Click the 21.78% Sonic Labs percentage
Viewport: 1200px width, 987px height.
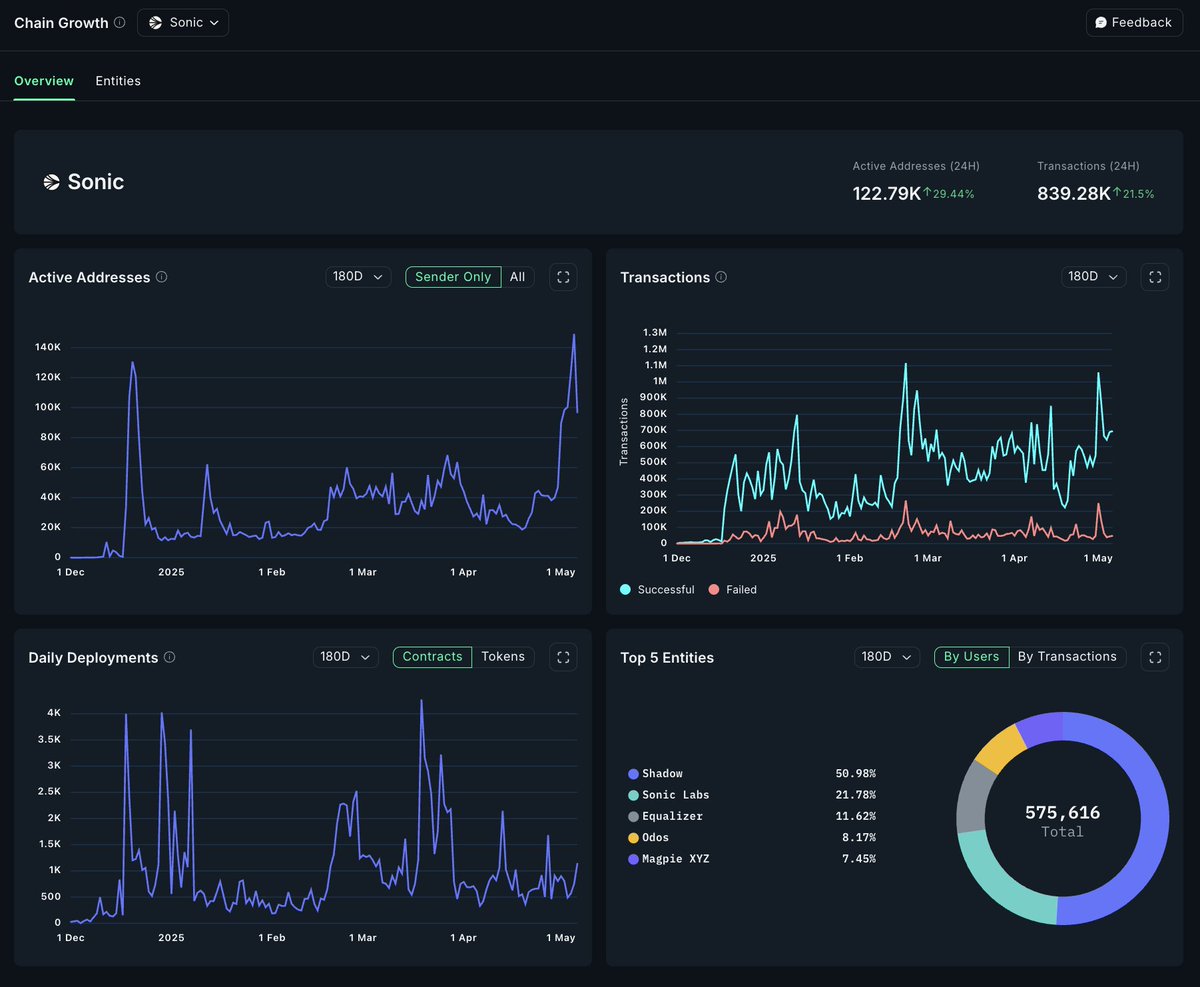click(856, 795)
